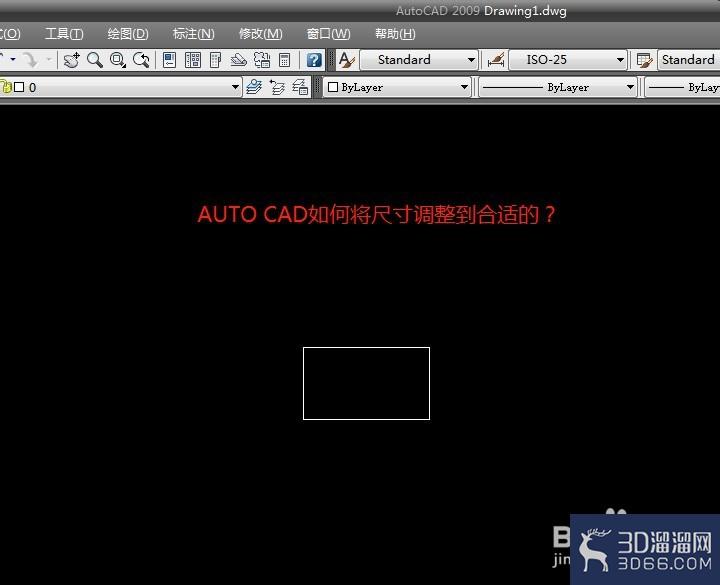
Task: Click the layer 0 color box
Action: click(x=19, y=87)
